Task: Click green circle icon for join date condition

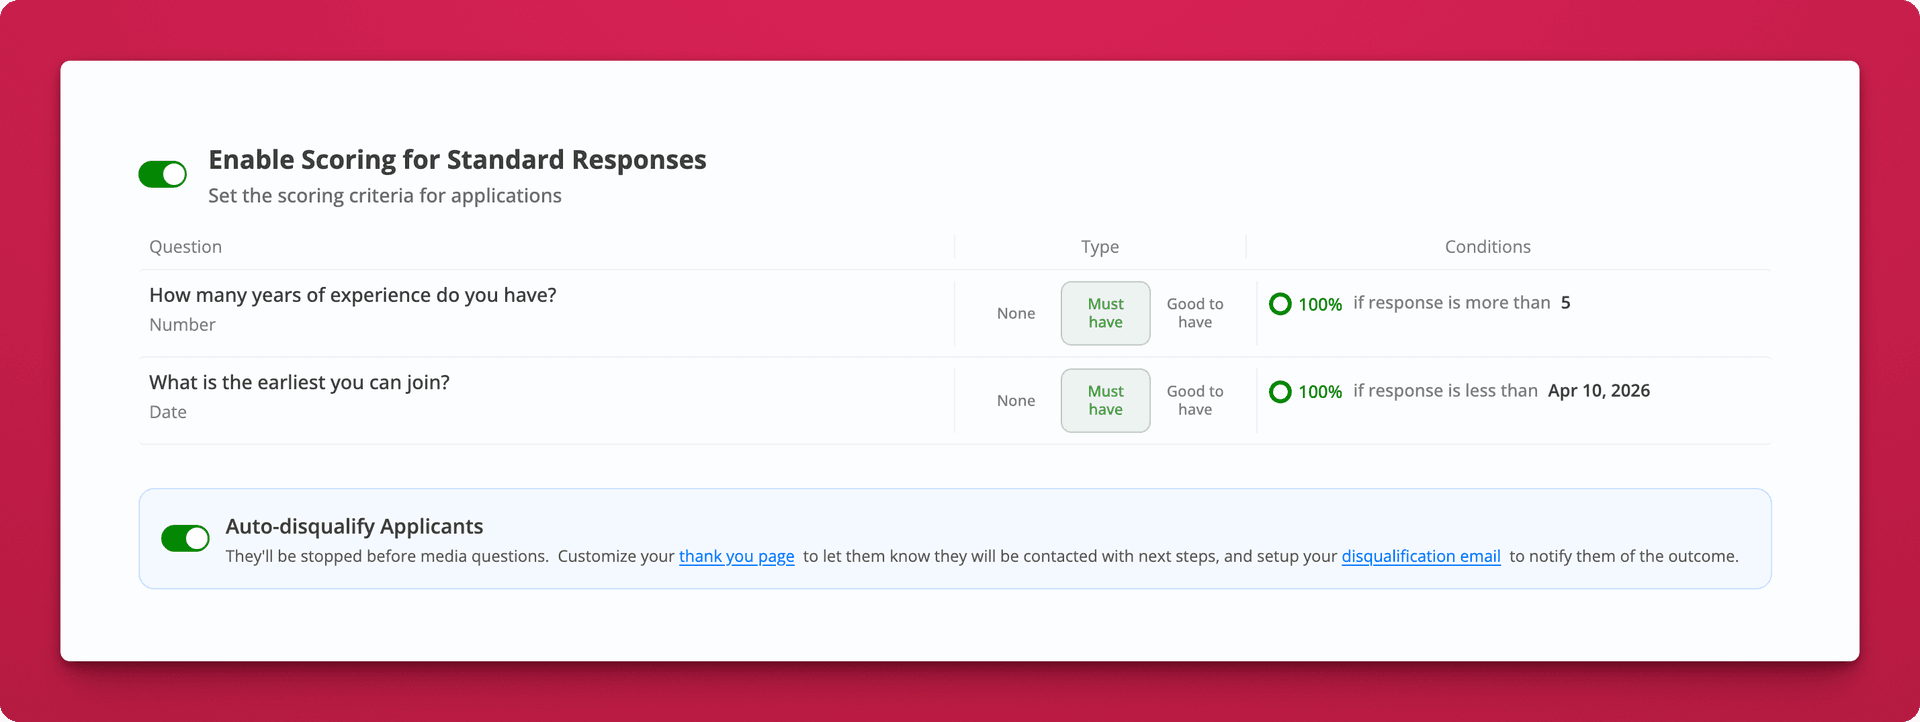Action: coord(1280,392)
